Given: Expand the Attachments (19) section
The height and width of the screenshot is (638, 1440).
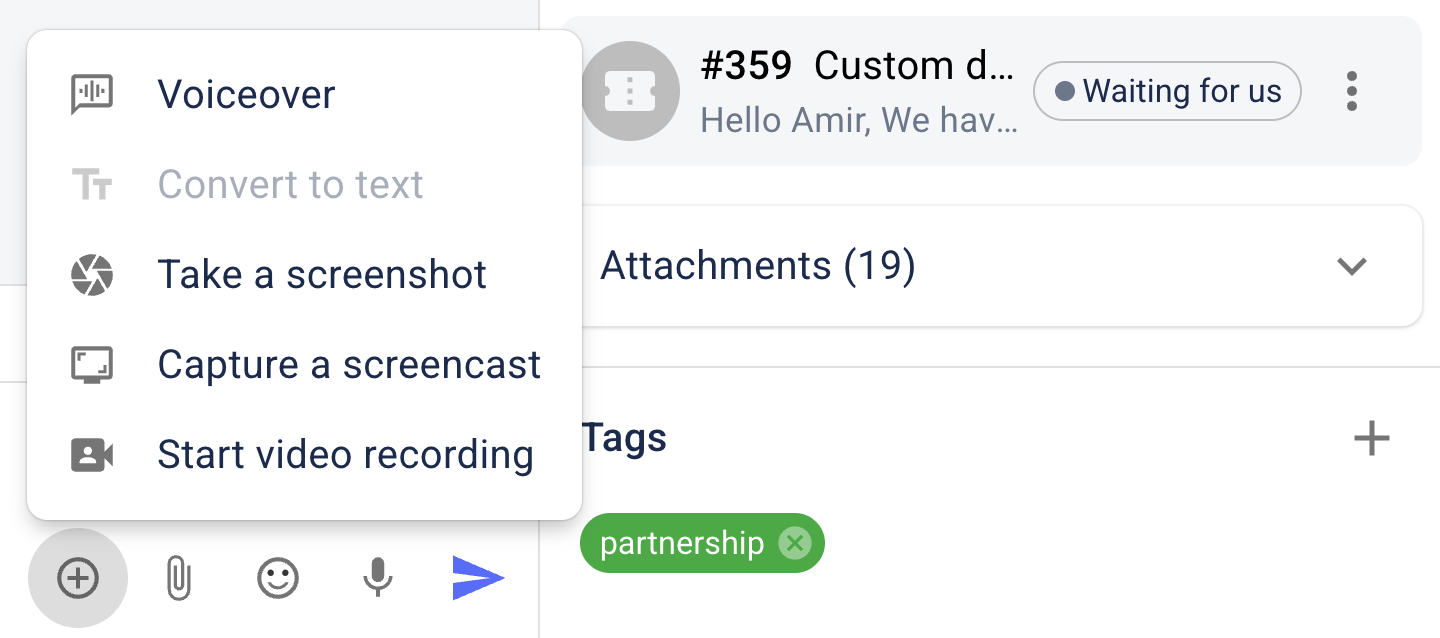Looking at the screenshot, I should (1352, 266).
